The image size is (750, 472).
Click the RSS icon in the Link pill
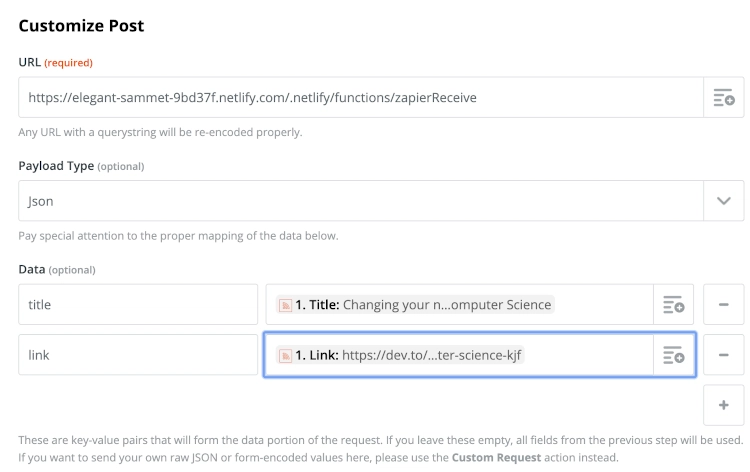coord(285,355)
